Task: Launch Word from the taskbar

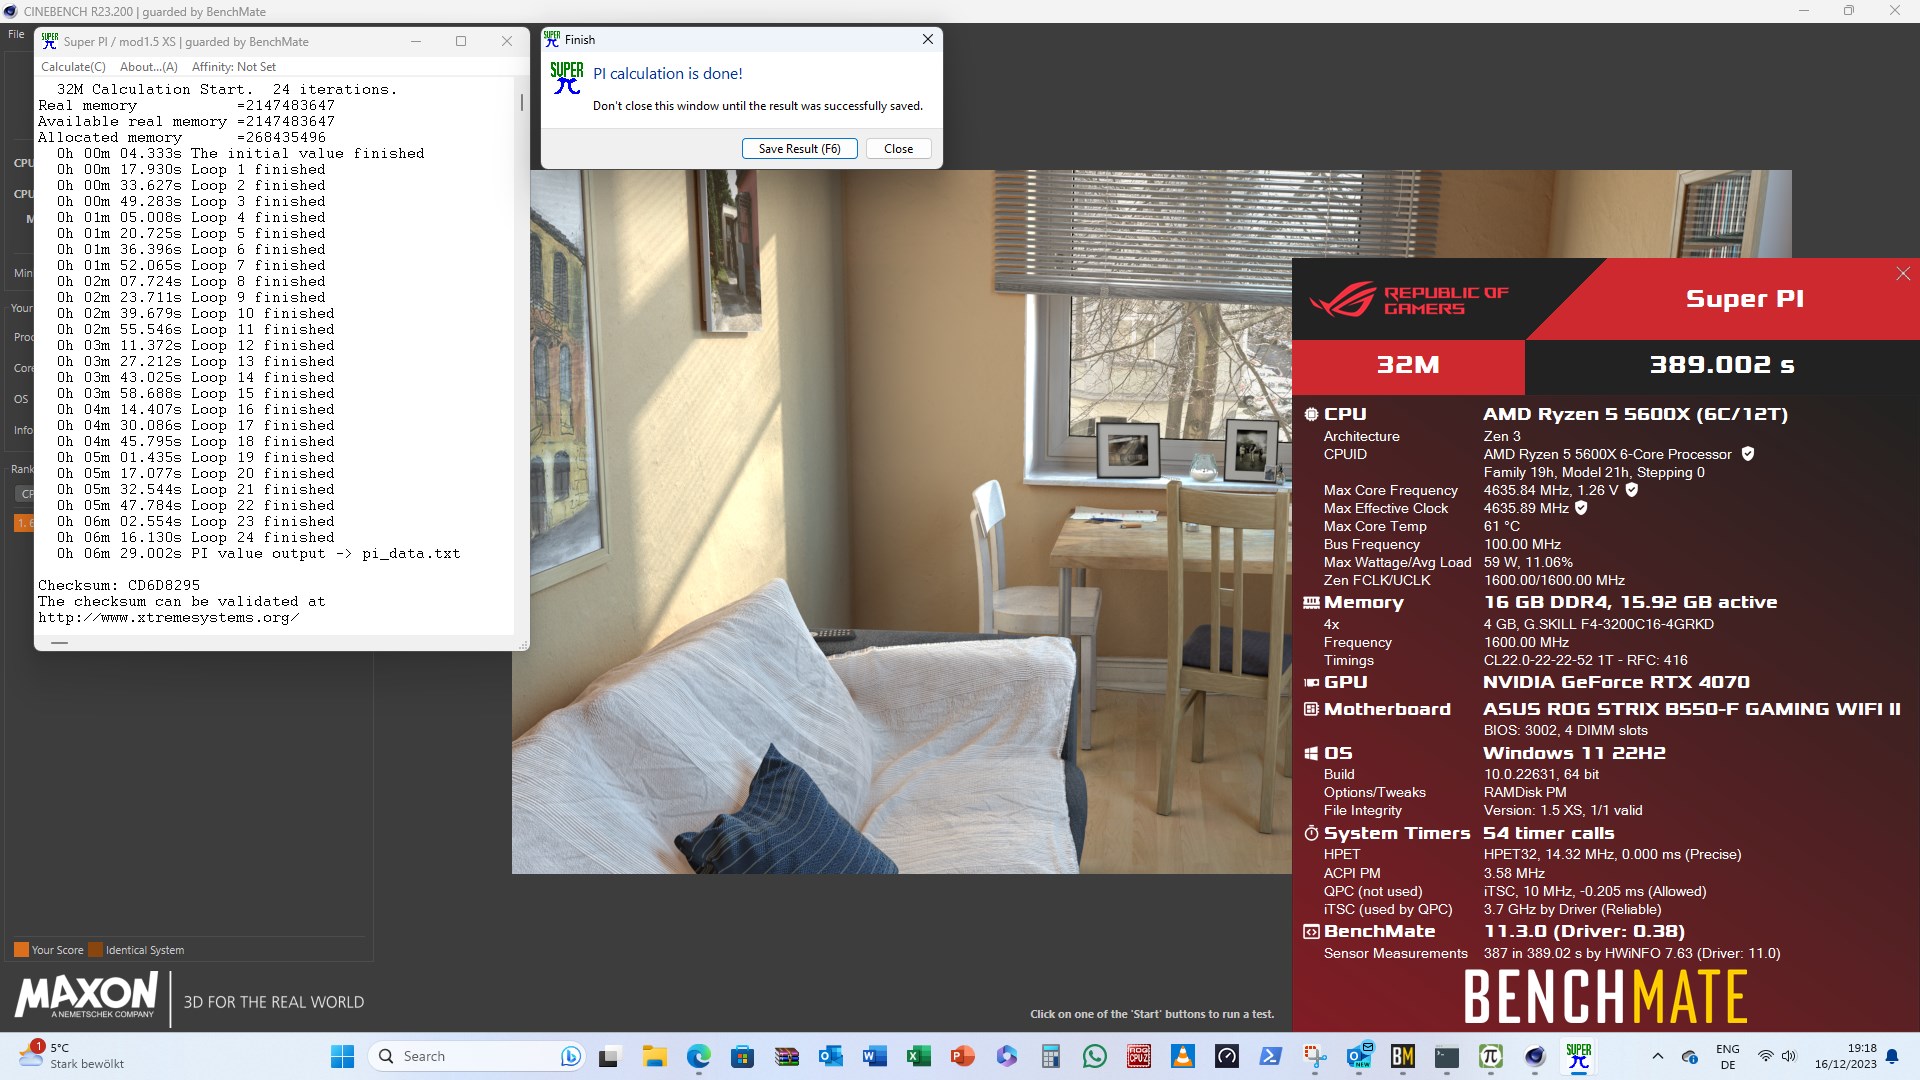Action: pyautogui.click(x=874, y=1056)
